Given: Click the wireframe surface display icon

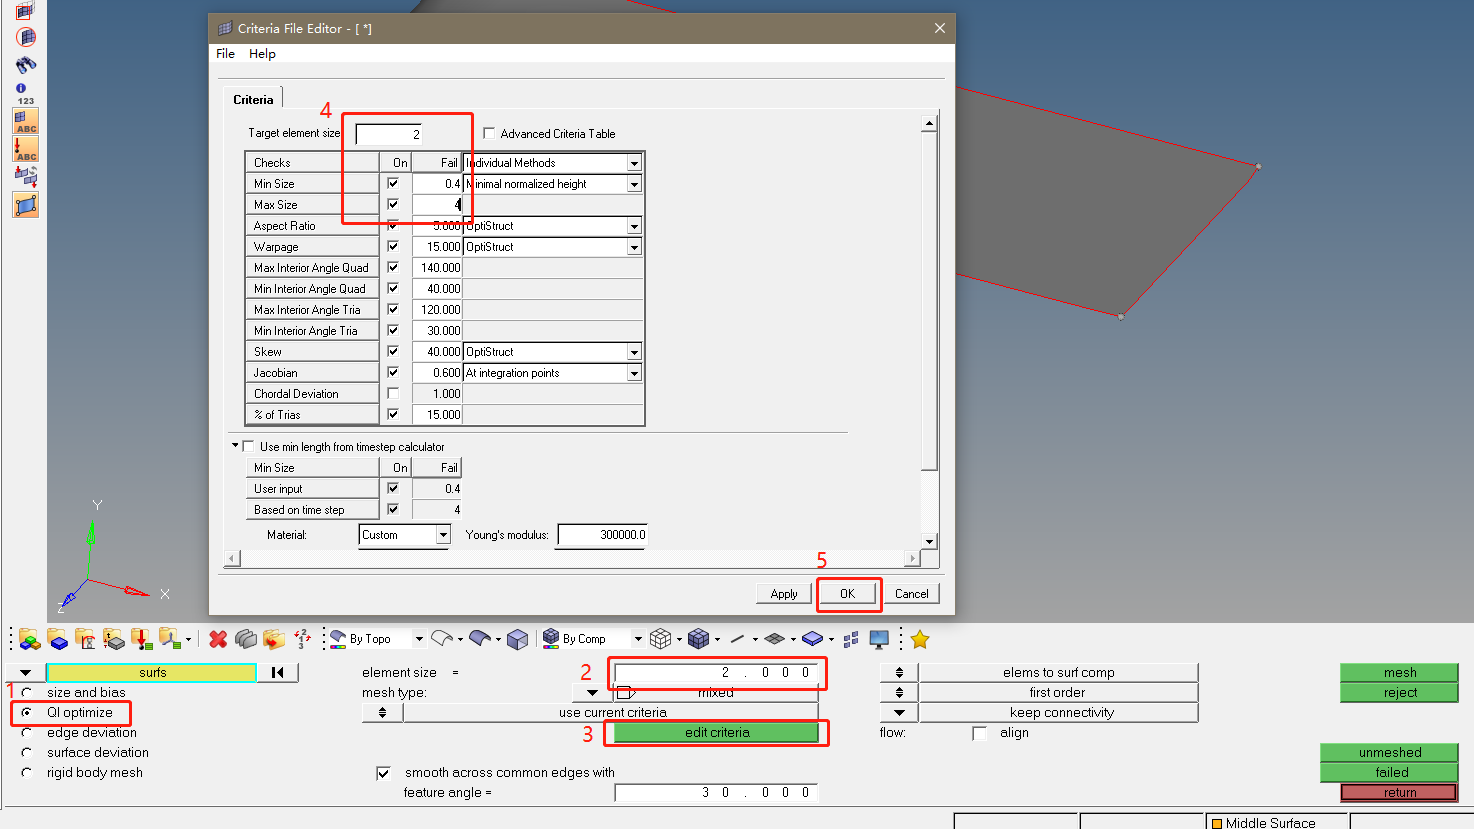Looking at the screenshot, I should [442, 639].
